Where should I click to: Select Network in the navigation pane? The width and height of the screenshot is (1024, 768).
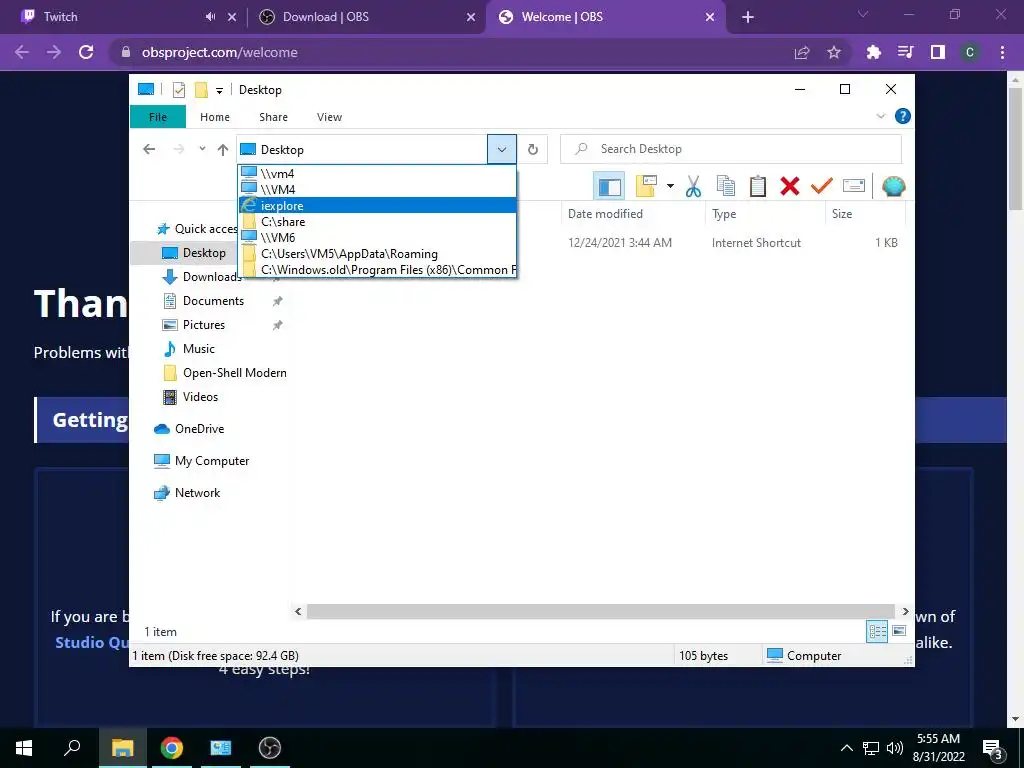pyautogui.click(x=187, y=493)
